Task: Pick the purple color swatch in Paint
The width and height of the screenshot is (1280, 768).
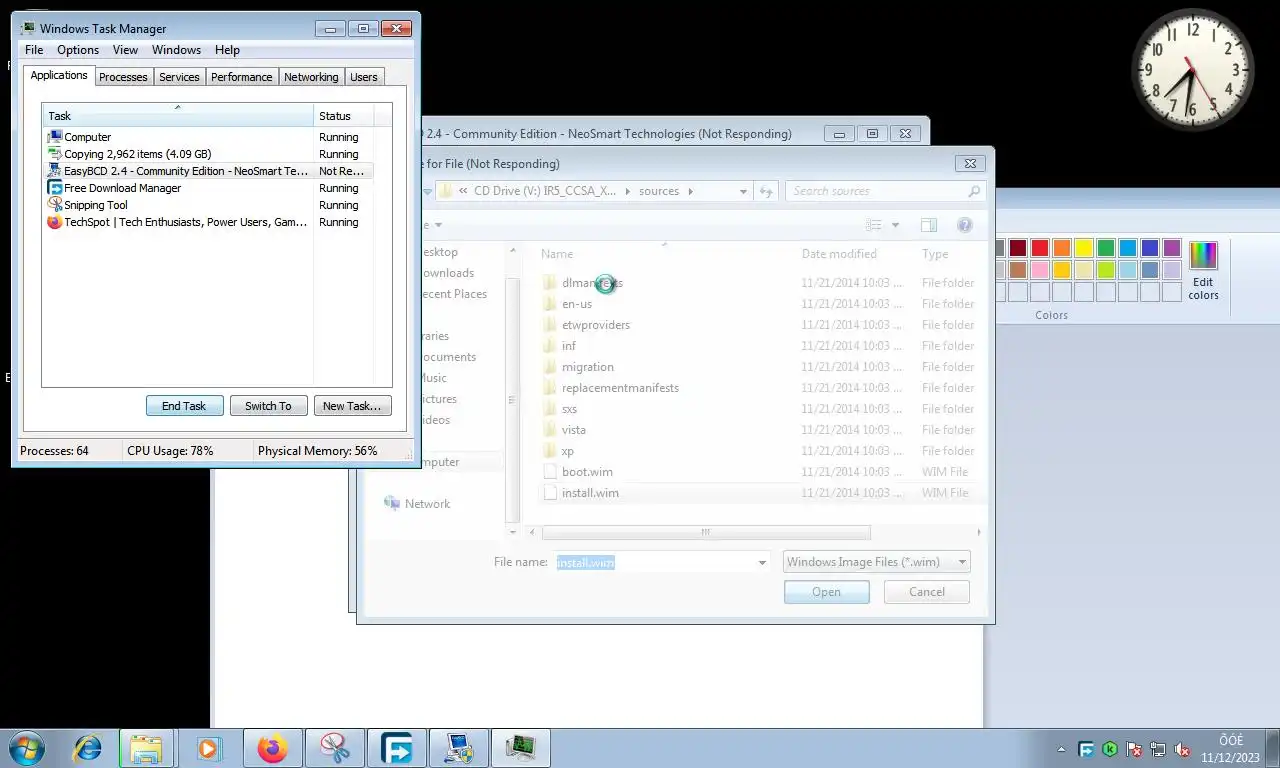Action: tap(1172, 248)
